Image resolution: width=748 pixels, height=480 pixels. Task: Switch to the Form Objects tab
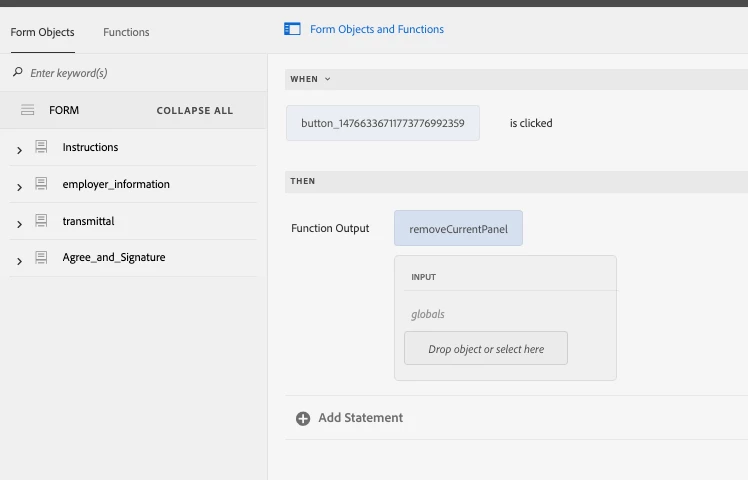tap(42, 32)
